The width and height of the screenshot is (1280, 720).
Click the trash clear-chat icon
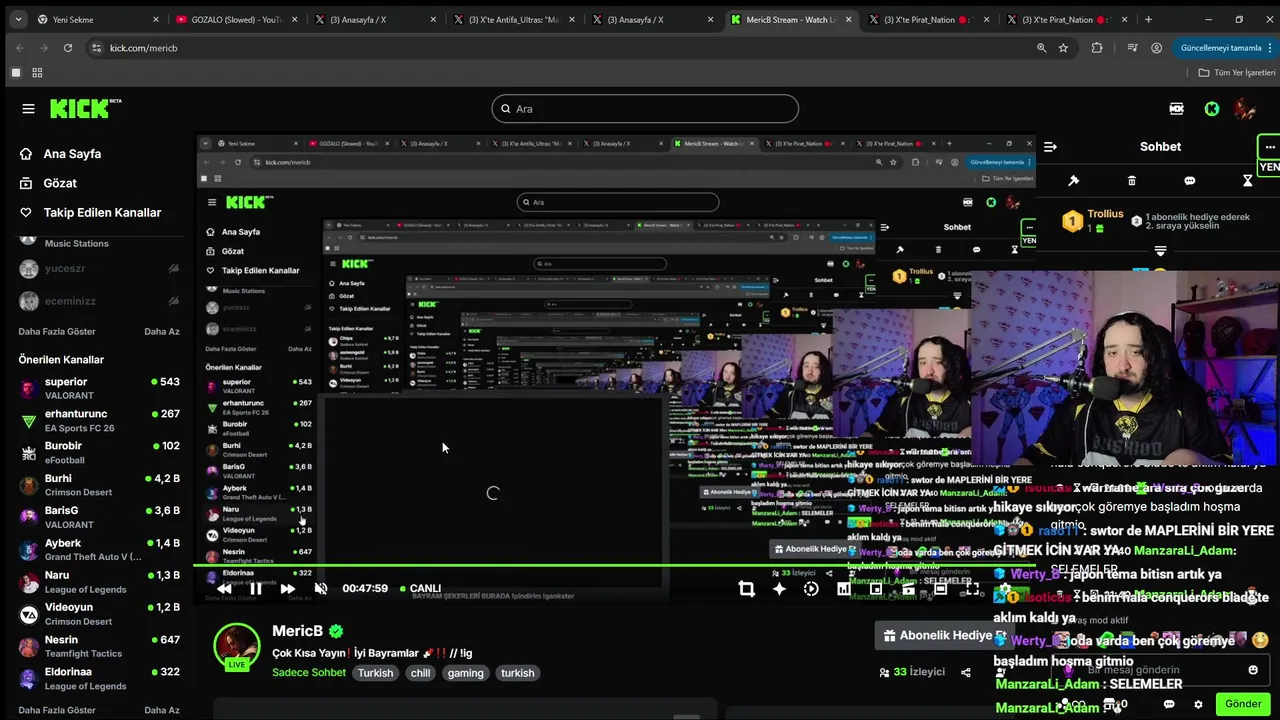pos(1132,181)
